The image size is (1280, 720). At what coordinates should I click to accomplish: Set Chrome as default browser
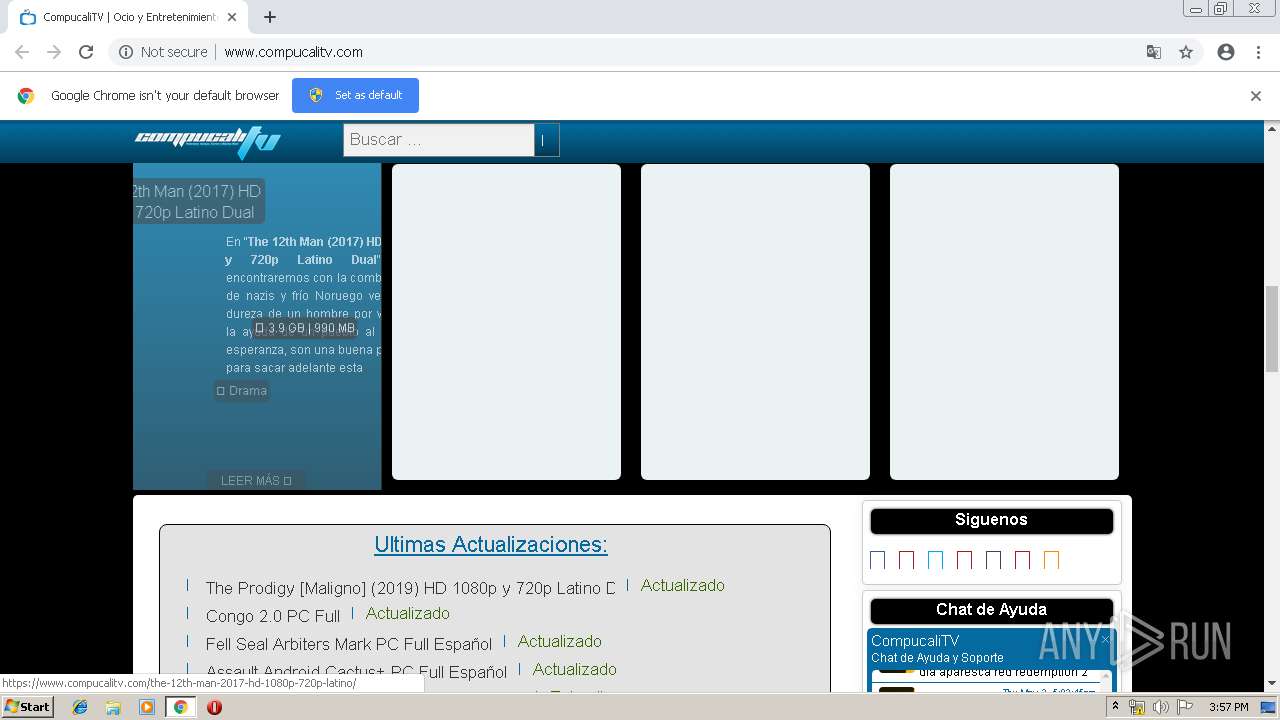(x=355, y=95)
